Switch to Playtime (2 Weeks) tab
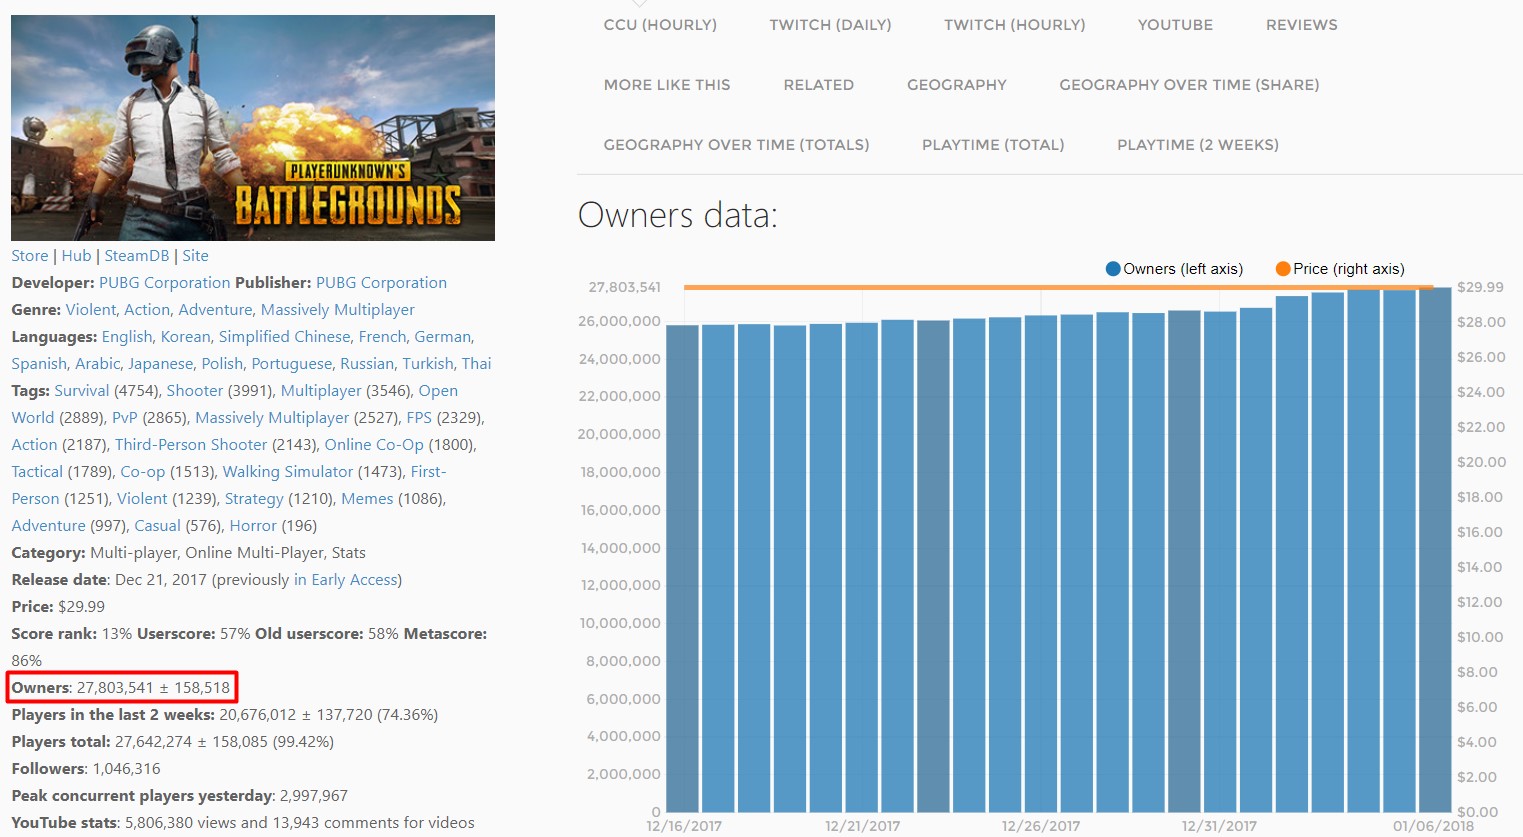The height and width of the screenshot is (837, 1523). (x=1198, y=145)
